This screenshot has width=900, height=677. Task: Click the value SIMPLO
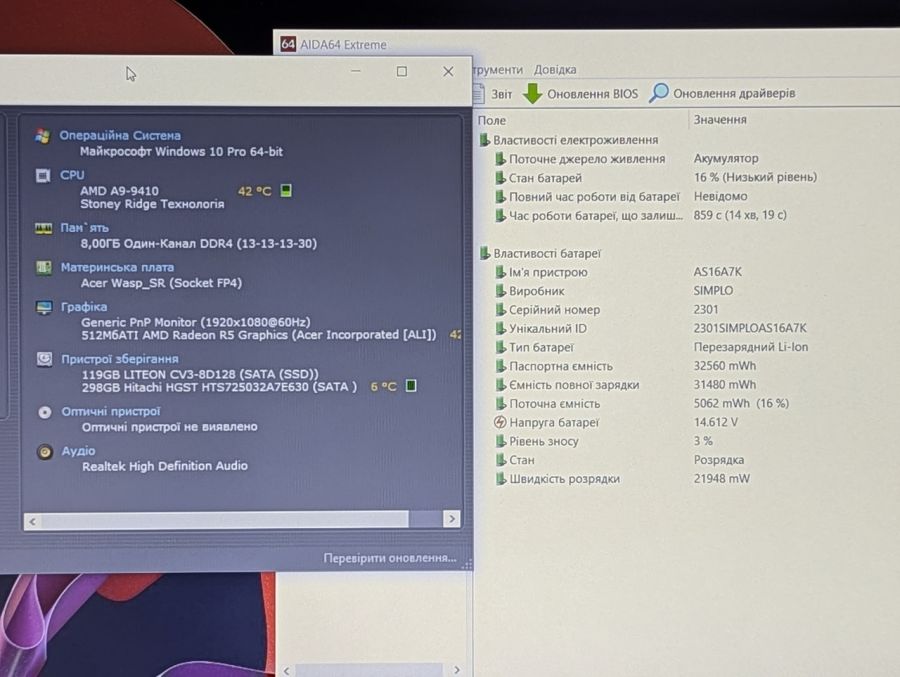pos(713,291)
